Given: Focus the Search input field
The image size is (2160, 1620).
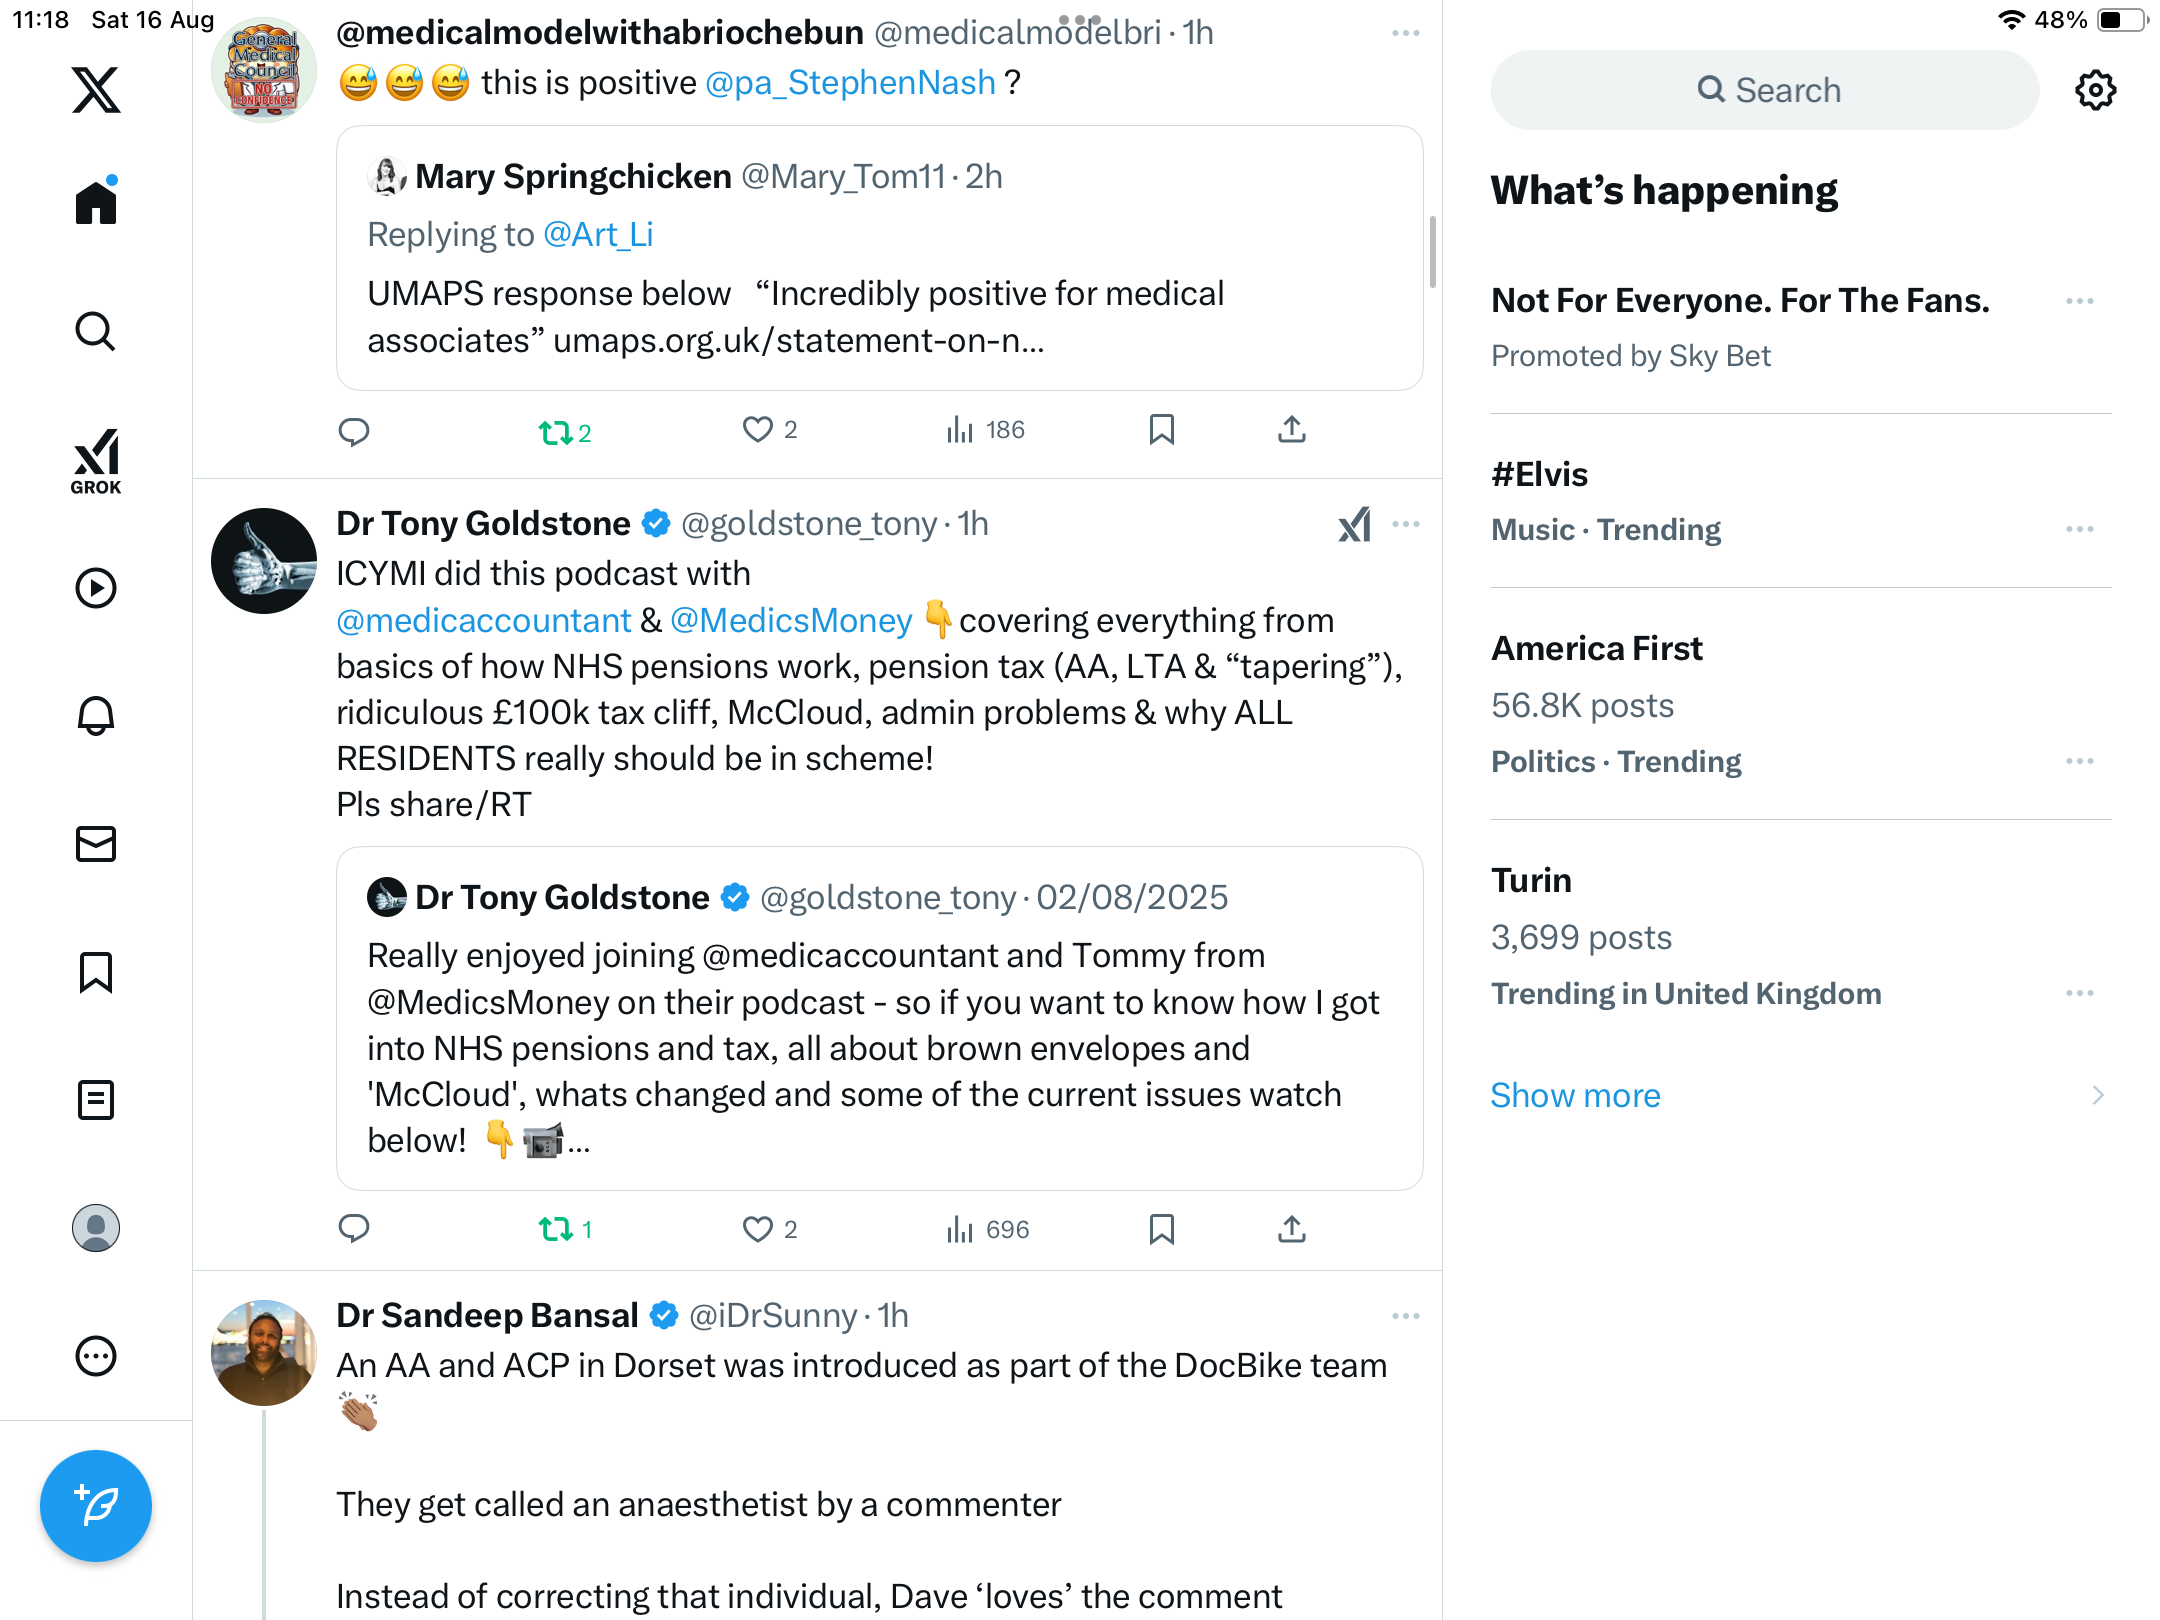Looking at the screenshot, I should click(1765, 90).
